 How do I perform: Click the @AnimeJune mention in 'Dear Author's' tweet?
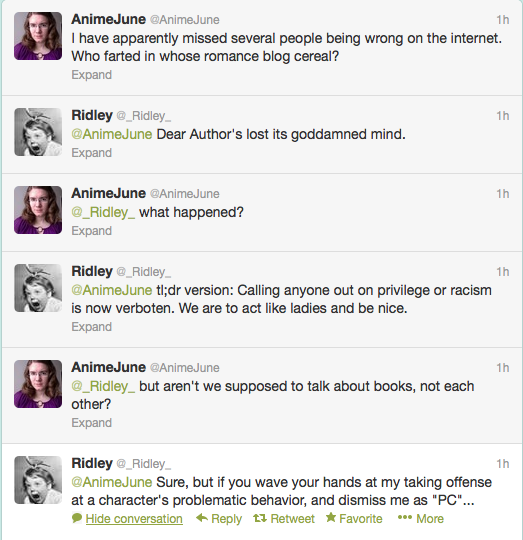[112, 134]
